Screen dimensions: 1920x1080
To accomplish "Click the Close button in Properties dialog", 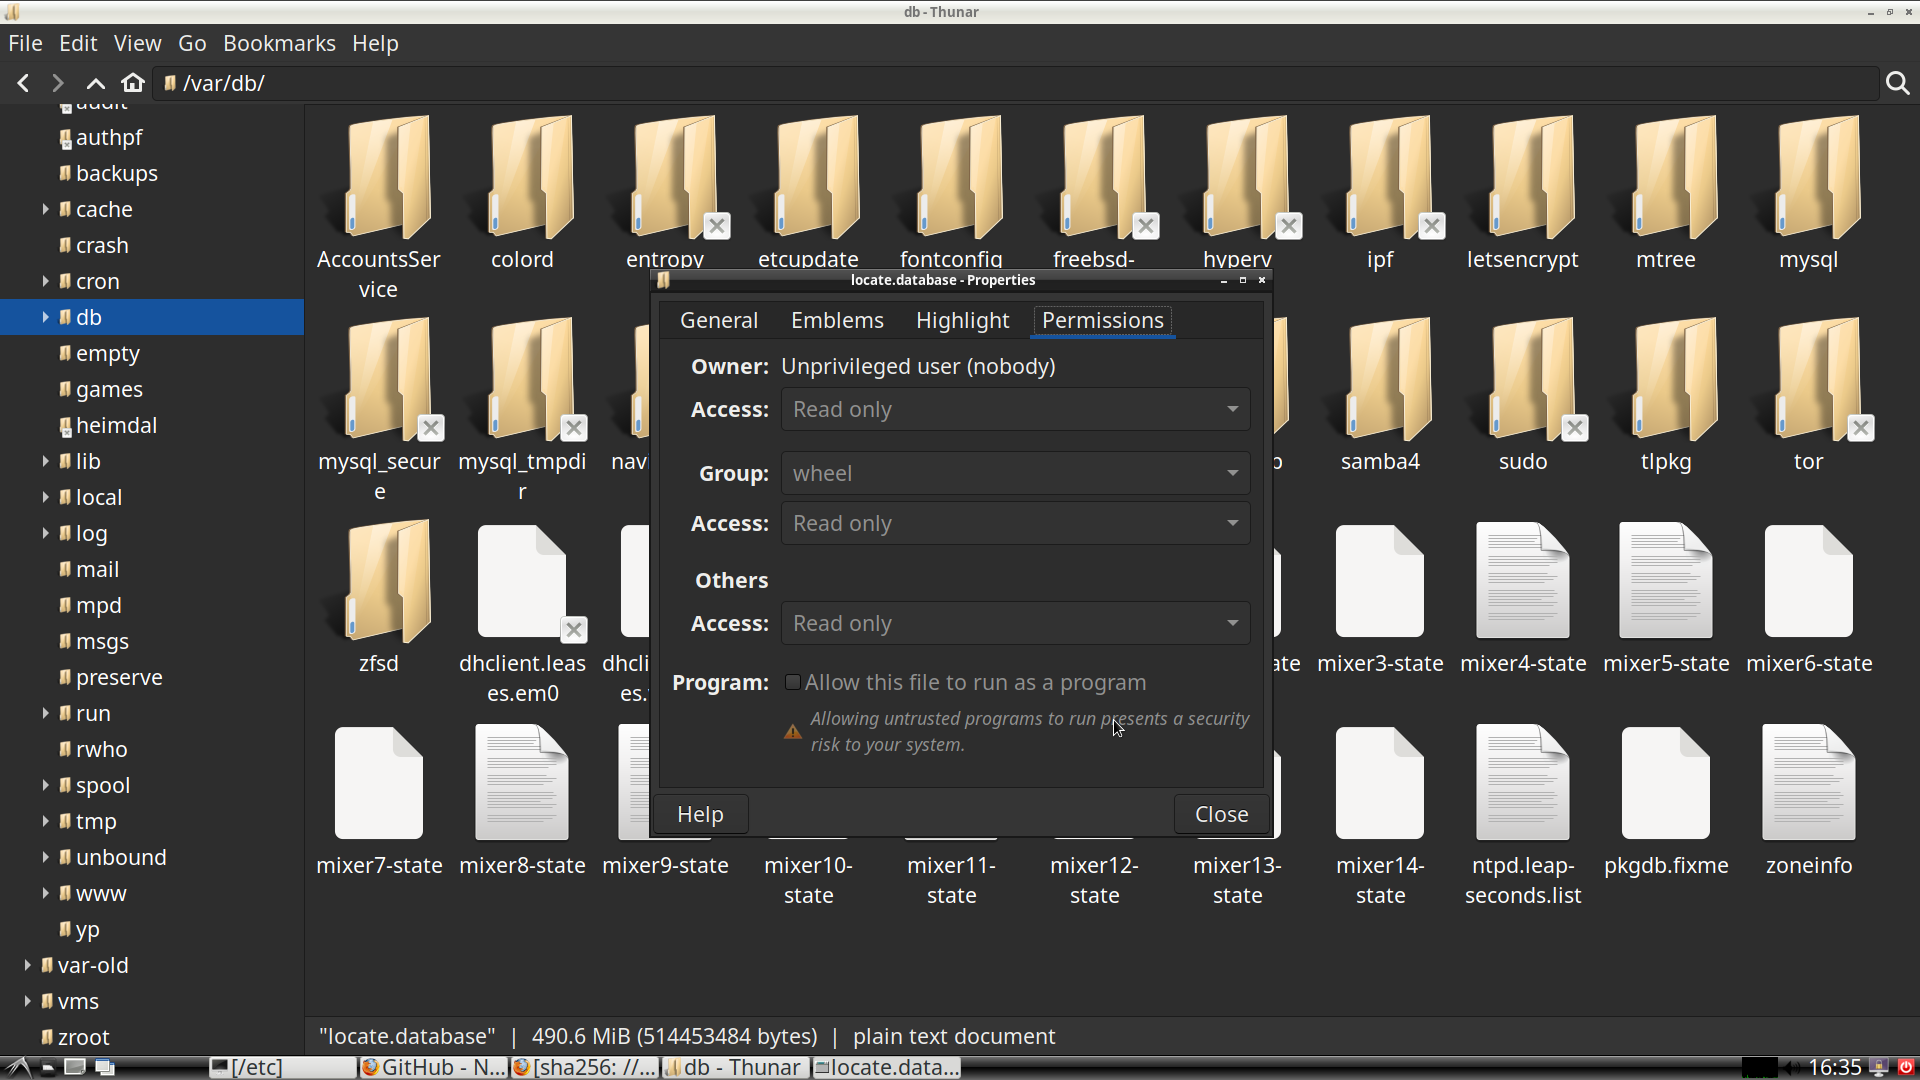I will 1221,814.
